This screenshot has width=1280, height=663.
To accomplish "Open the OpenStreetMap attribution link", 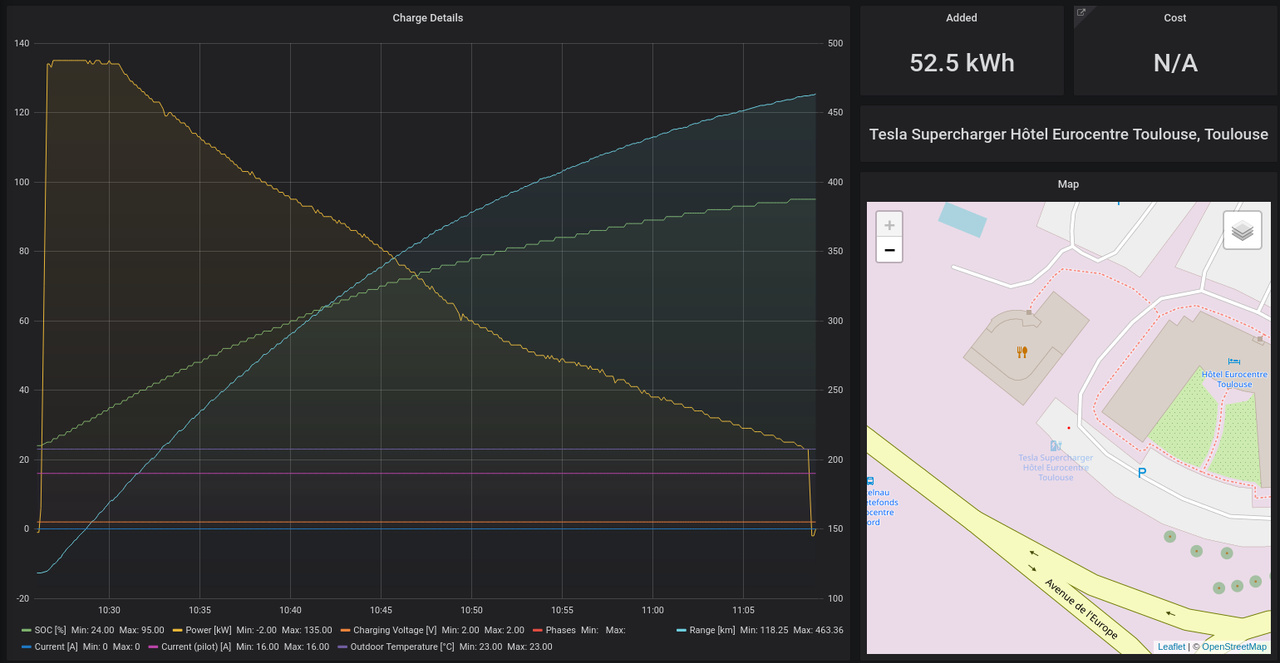I will tap(1234, 647).
